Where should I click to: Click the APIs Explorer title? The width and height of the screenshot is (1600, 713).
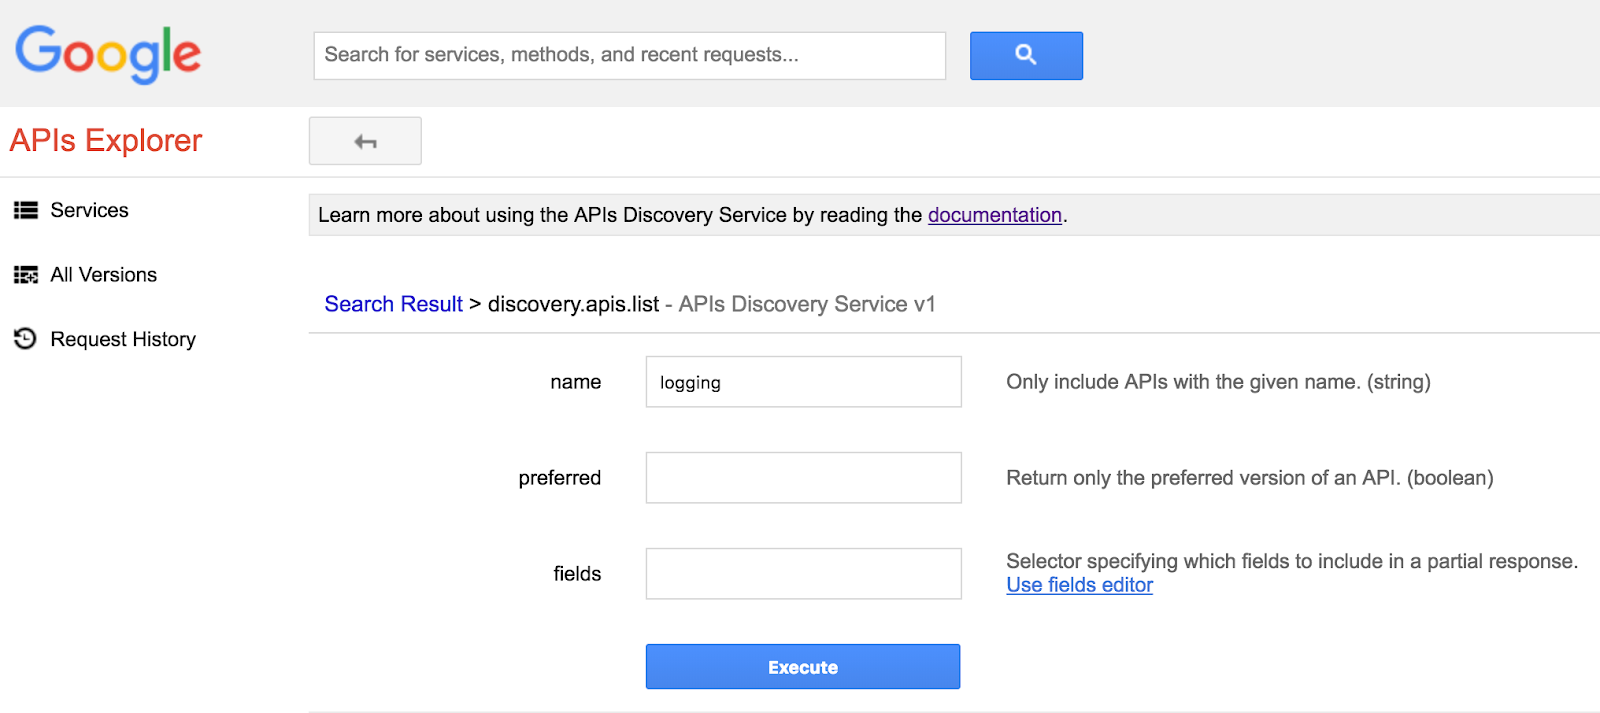click(x=106, y=141)
